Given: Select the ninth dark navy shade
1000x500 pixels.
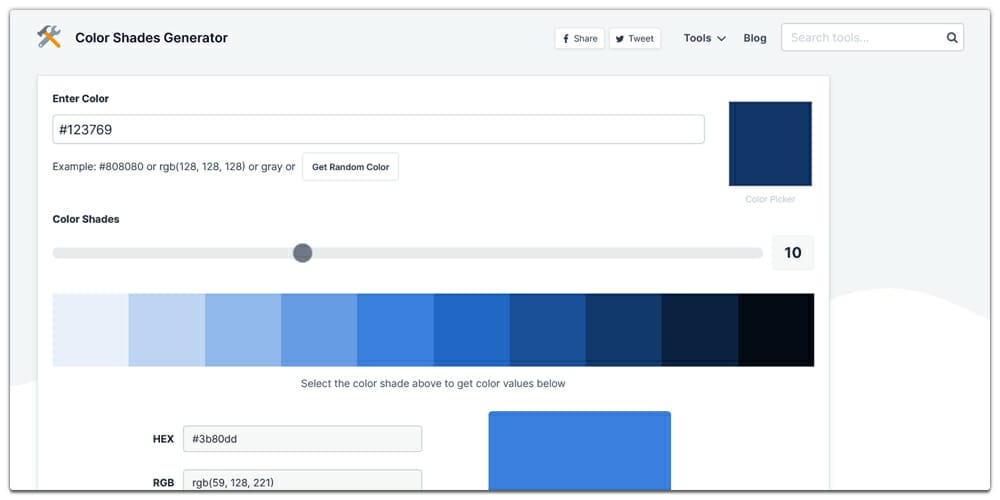Looking at the screenshot, I should tap(700, 330).
